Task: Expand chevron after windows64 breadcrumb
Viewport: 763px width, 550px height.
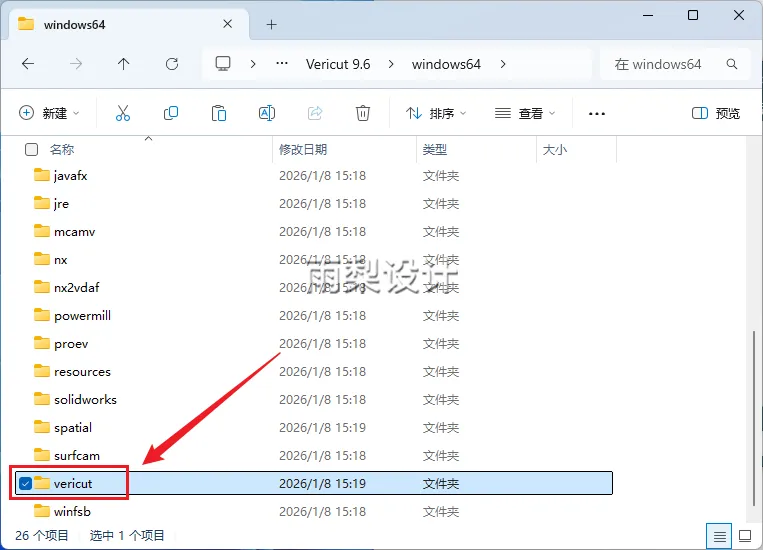Action: (503, 64)
